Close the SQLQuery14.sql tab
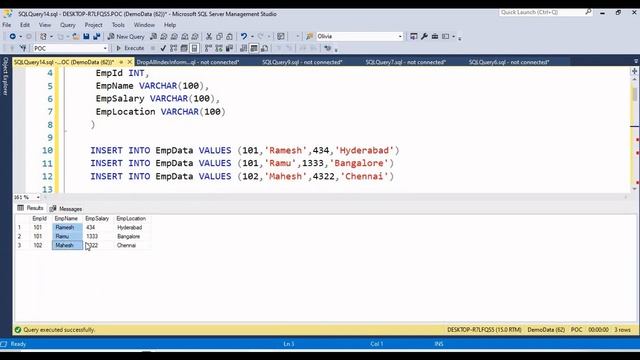Image resolution: width=640 pixels, height=360 pixels. (130, 62)
